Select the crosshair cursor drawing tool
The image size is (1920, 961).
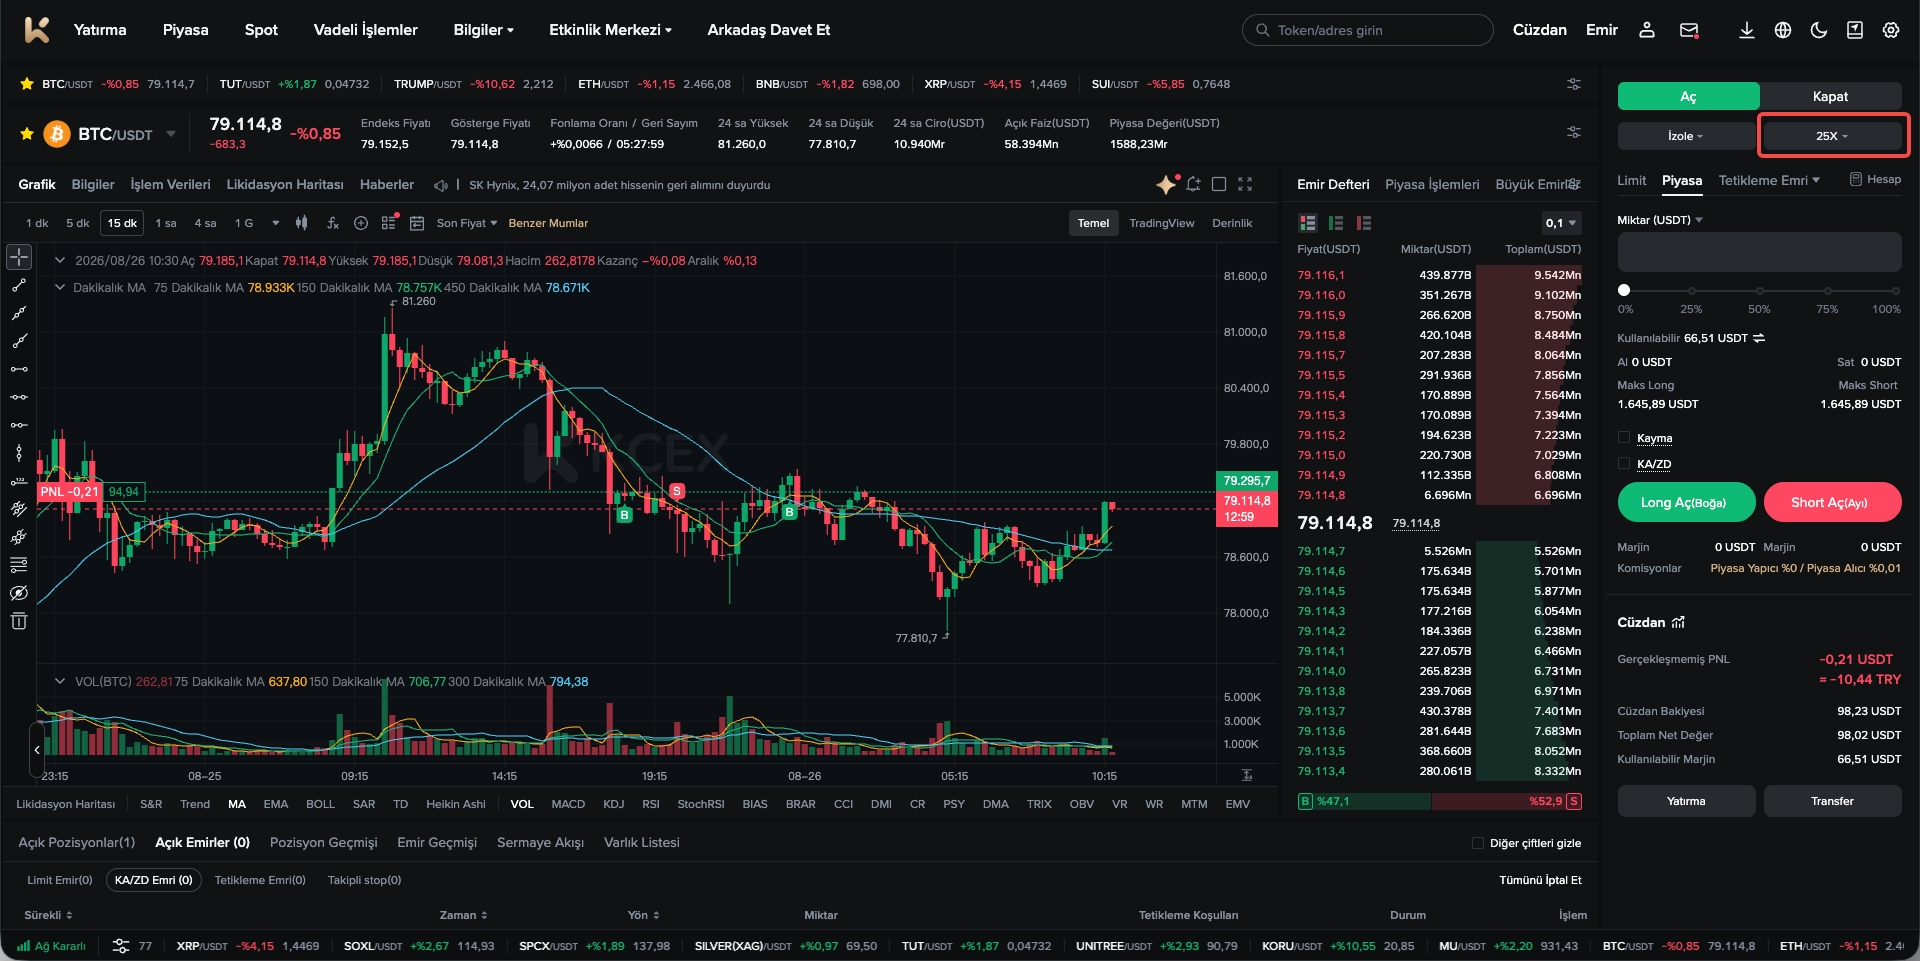19,257
